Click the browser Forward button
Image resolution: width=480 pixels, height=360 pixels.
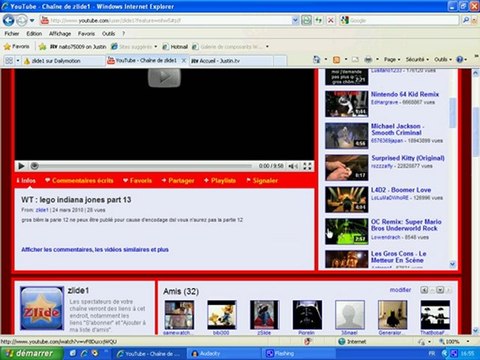coord(22,21)
